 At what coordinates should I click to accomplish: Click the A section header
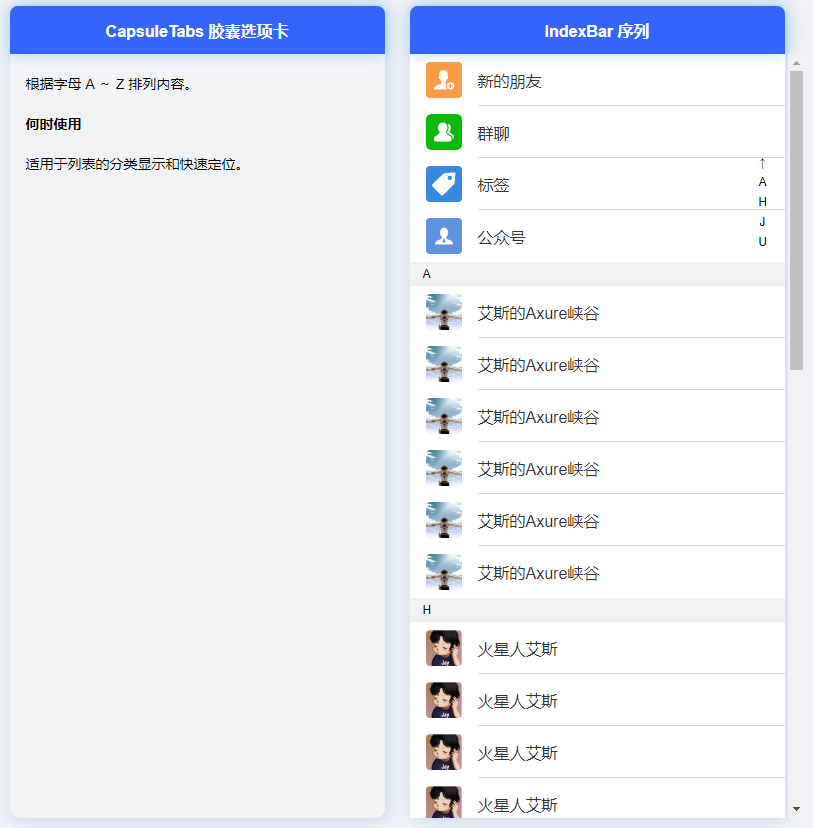597,274
